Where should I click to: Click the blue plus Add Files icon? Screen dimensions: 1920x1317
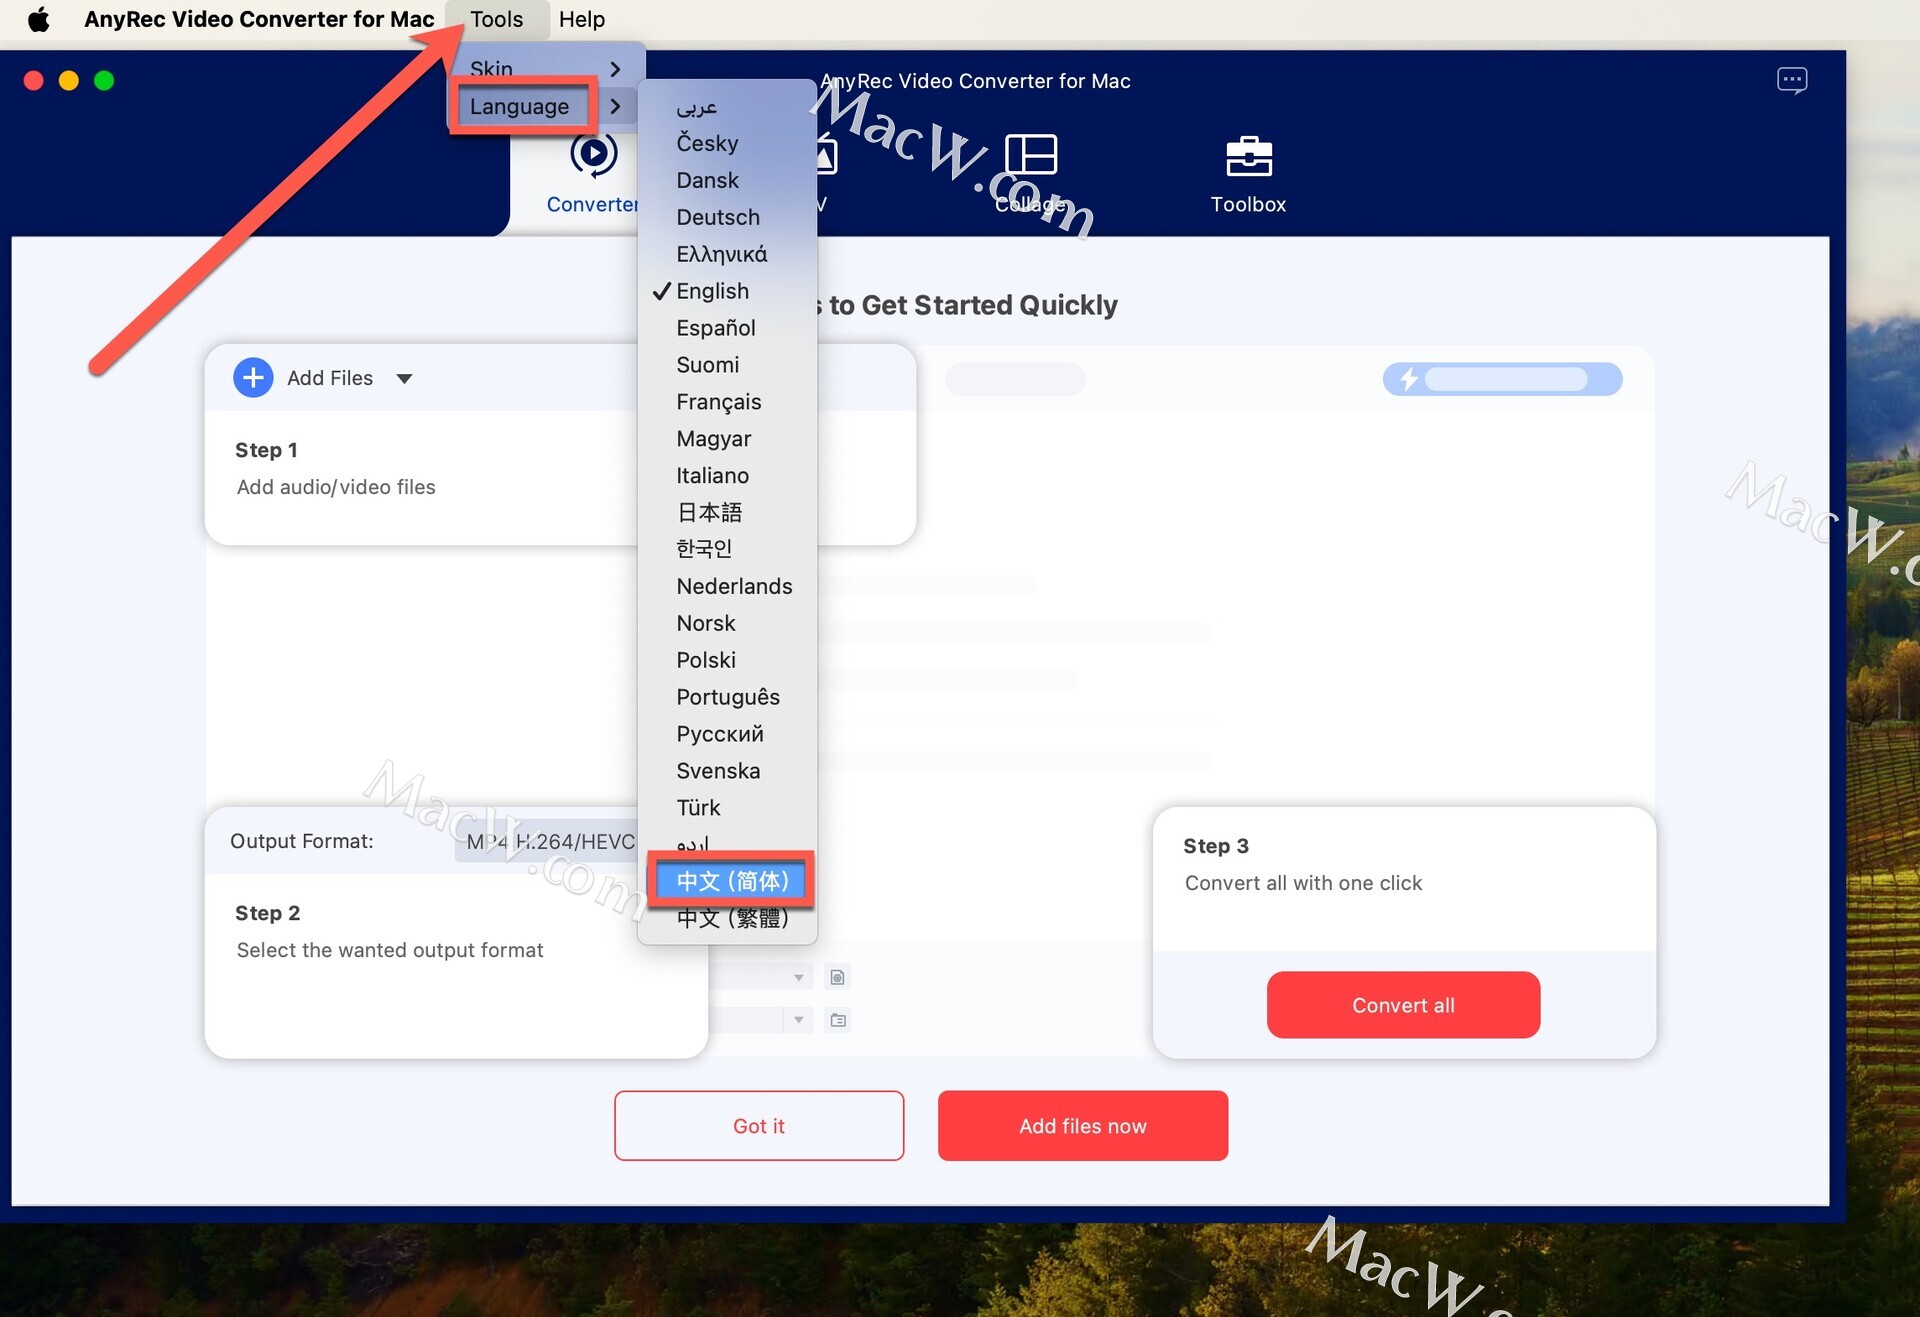[x=253, y=378]
